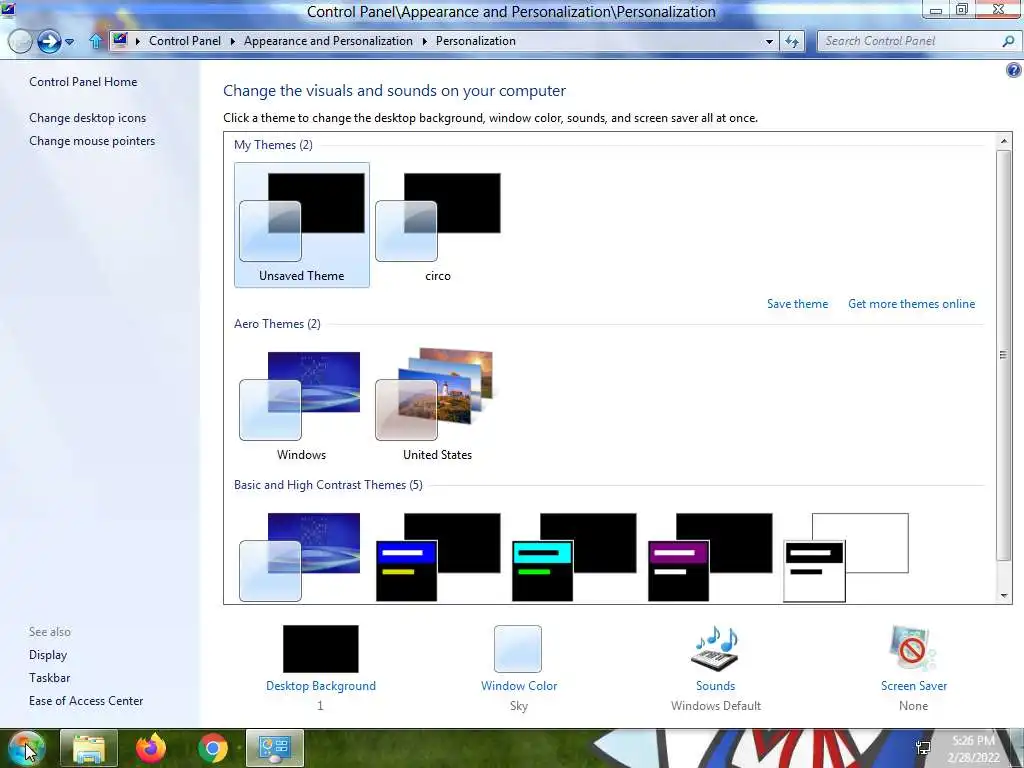
Task: Click the greyed Back navigation button
Action: [x=20, y=42]
